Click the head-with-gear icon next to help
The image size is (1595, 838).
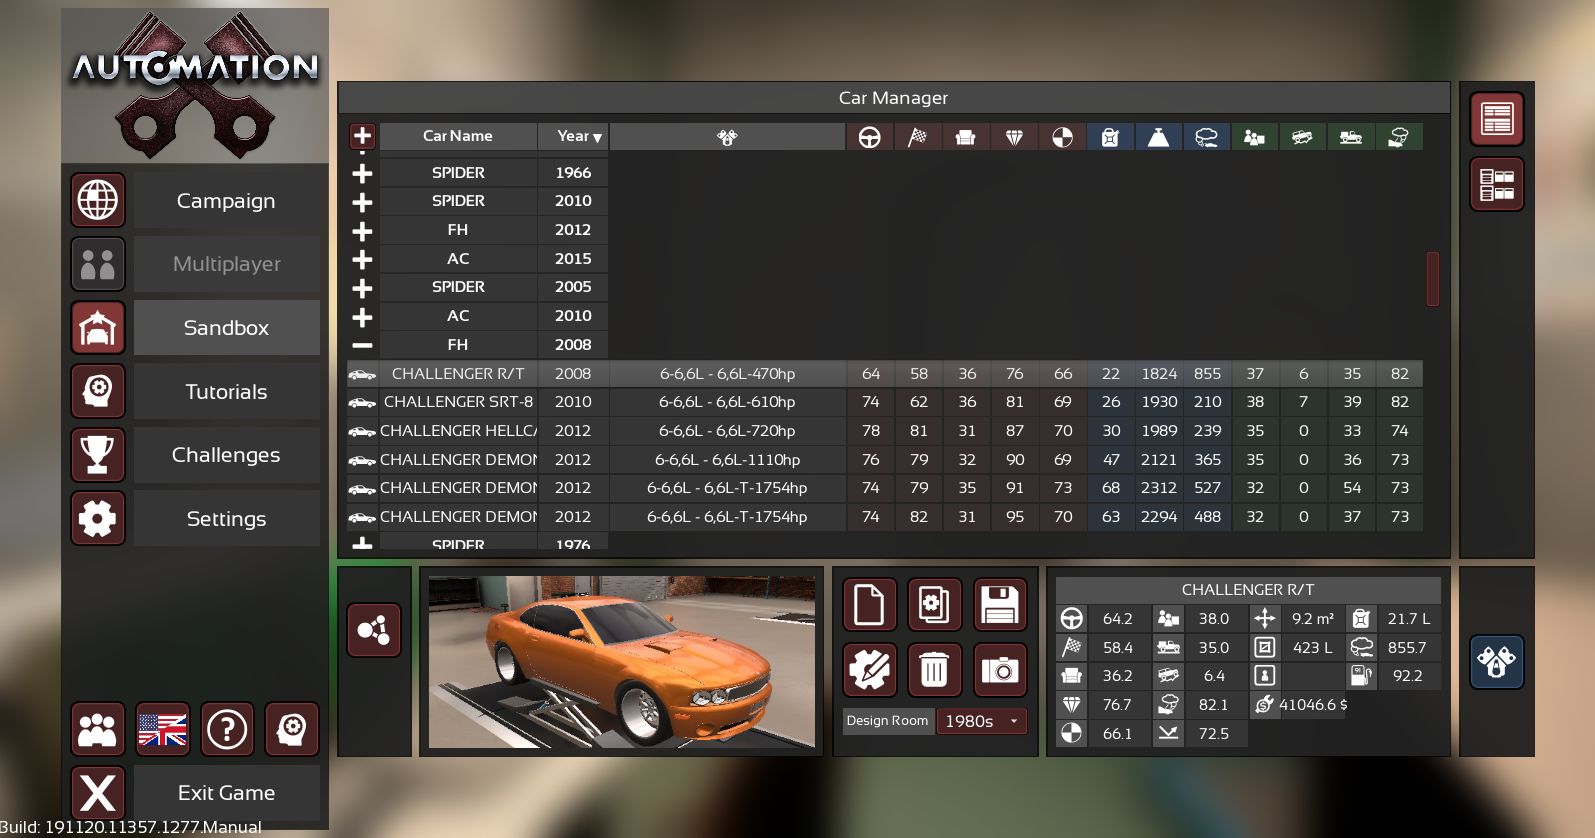point(292,729)
